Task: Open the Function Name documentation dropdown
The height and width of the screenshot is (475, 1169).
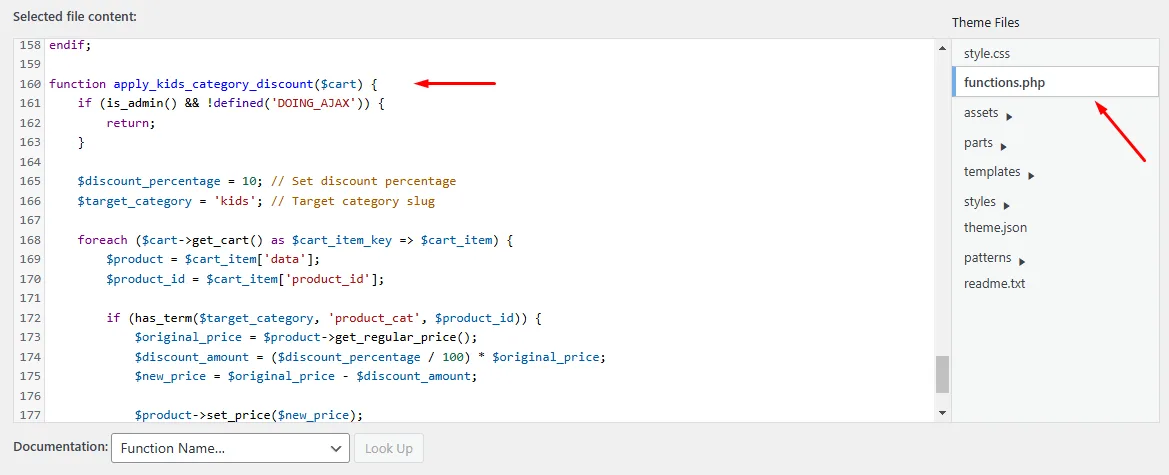Action: pyautogui.click(x=230, y=448)
